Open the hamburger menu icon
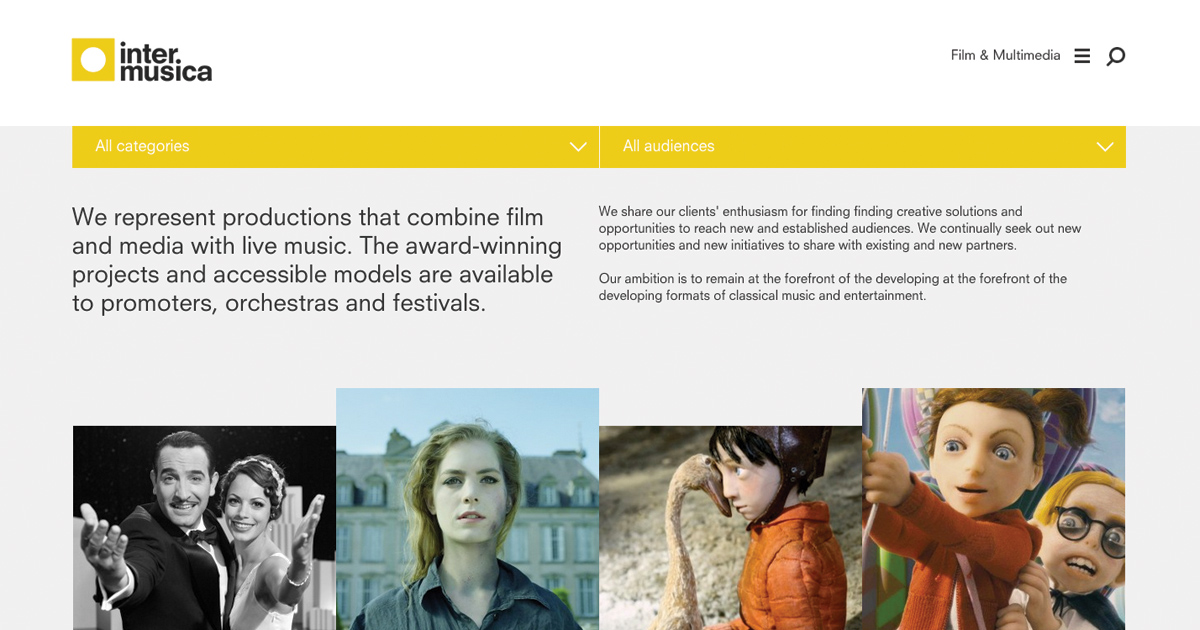Viewport: 1200px width, 630px height. click(x=1082, y=56)
